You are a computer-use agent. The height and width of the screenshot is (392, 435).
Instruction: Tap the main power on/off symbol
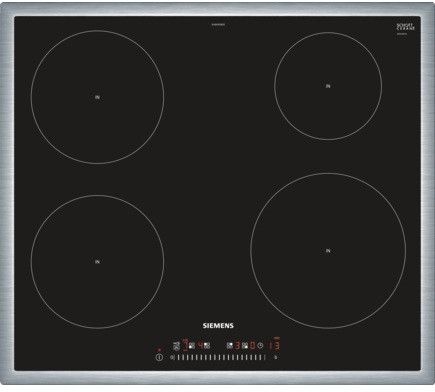coord(159,357)
